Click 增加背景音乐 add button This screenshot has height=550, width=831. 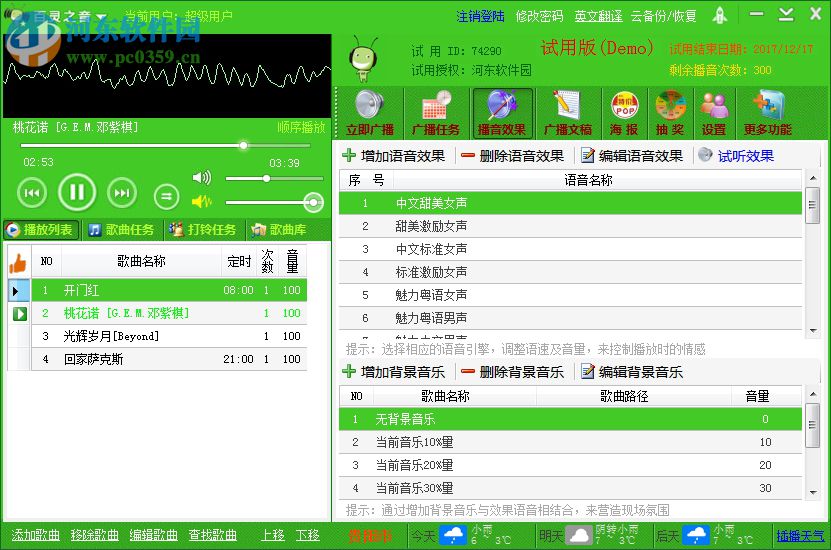click(x=394, y=372)
